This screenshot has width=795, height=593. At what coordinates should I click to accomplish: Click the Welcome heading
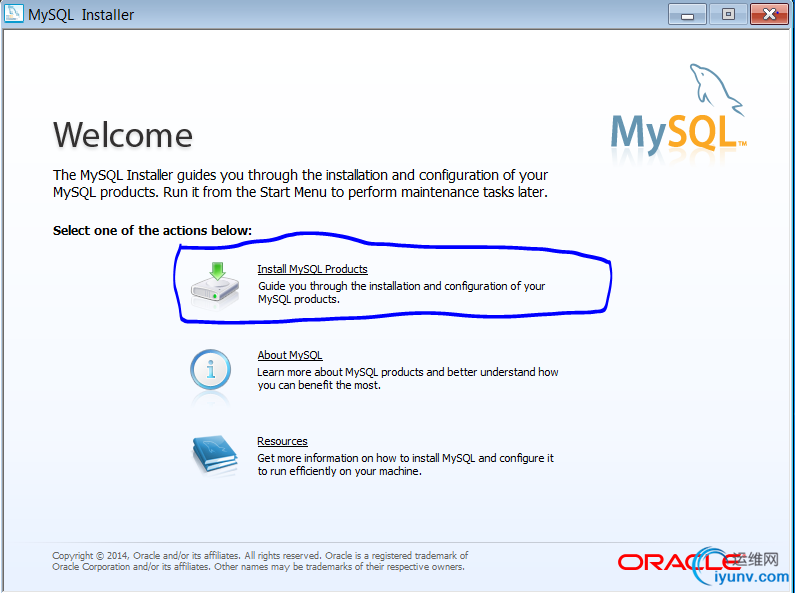click(x=123, y=135)
